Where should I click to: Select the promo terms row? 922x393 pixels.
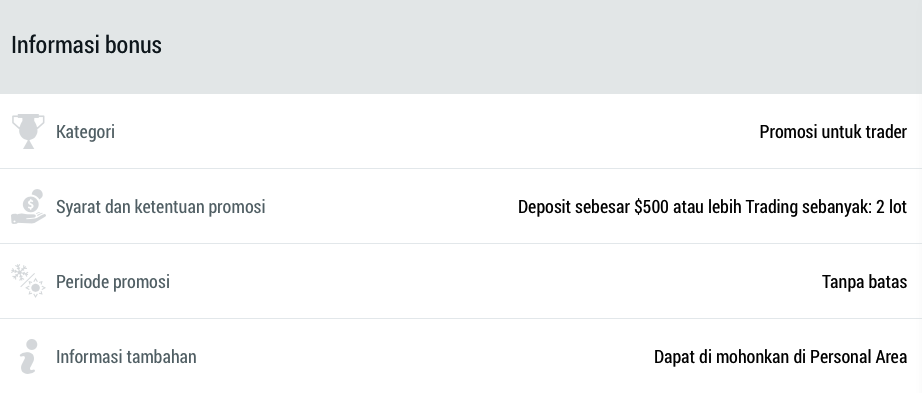[461, 207]
